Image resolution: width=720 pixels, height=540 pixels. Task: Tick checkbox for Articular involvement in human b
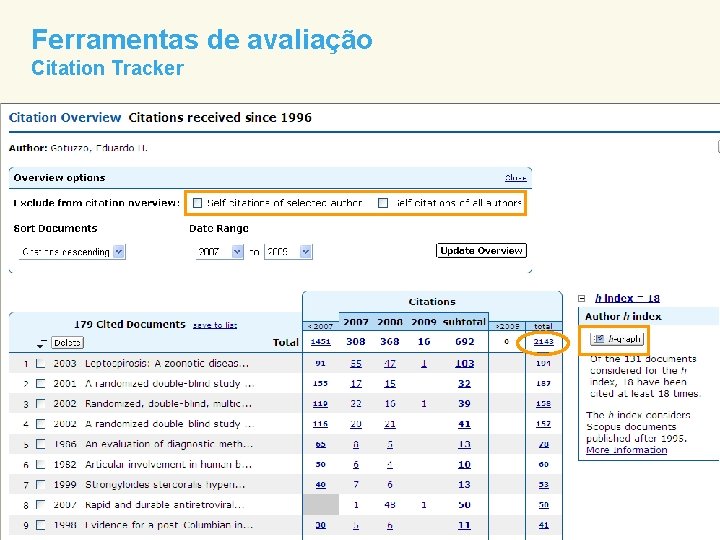tap(40, 464)
